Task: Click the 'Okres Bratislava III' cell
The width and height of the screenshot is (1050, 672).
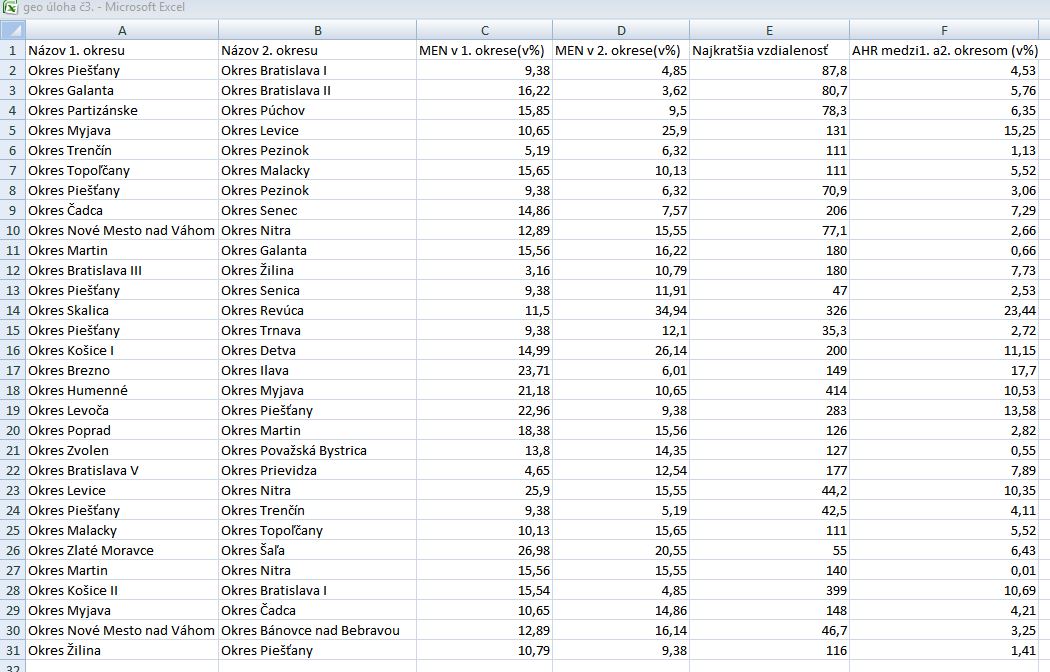Action: coord(122,270)
